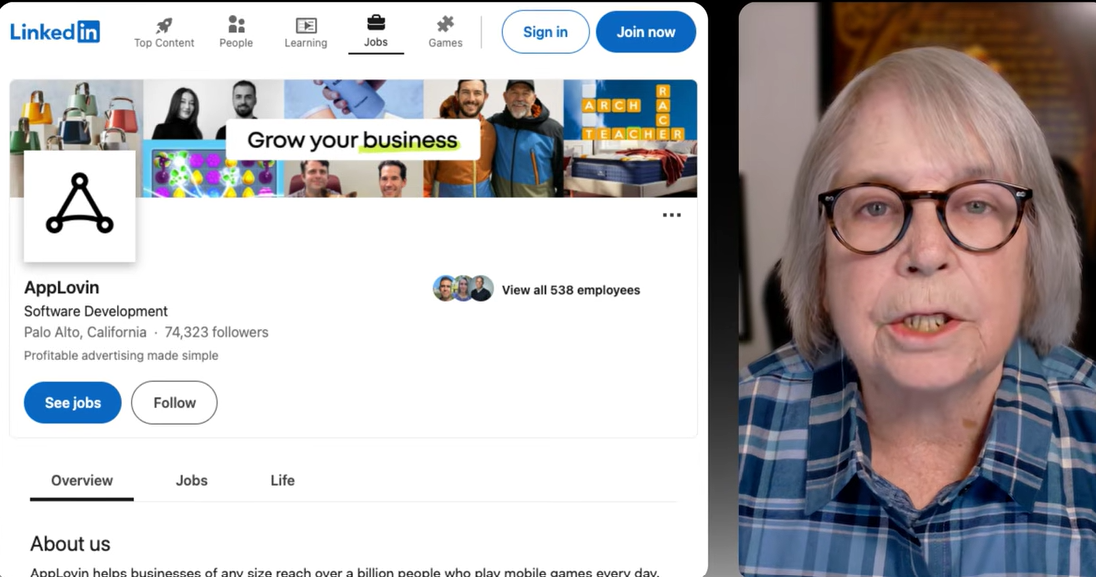The width and height of the screenshot is (1096, 577).
Task: Click the 74,323 followers text
Action: (217, 332)
